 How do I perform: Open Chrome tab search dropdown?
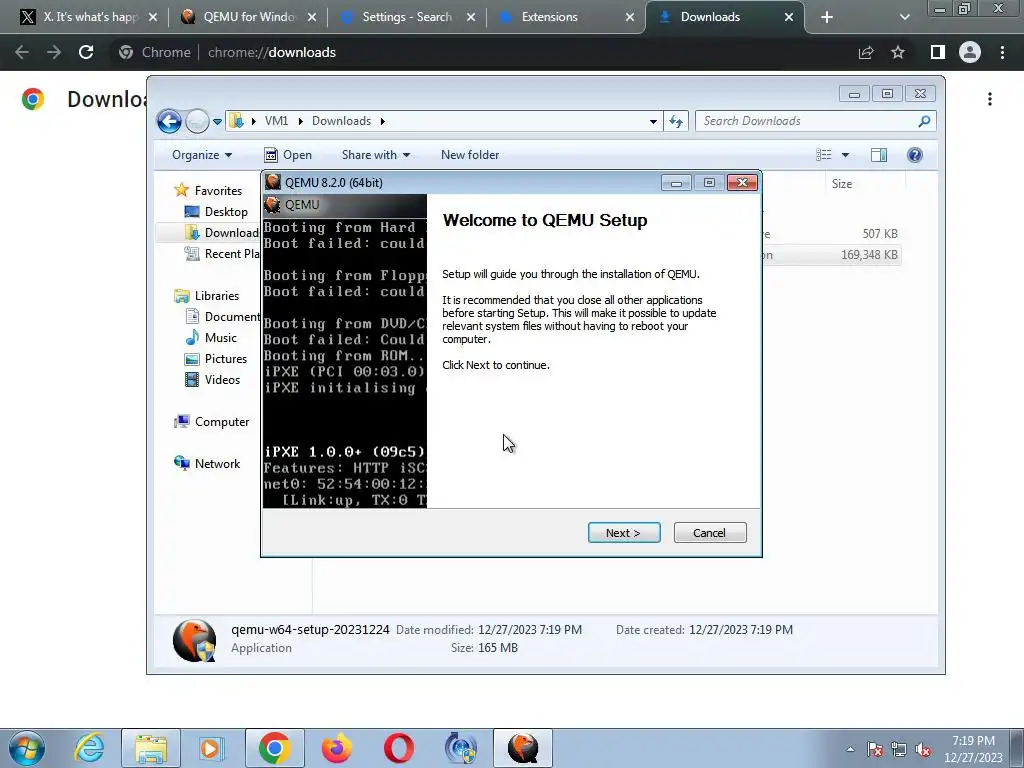904,18
